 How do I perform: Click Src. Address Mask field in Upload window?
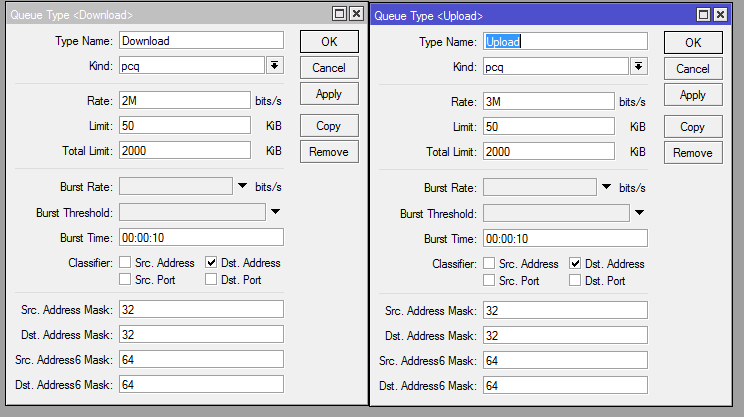click(565, 310)
